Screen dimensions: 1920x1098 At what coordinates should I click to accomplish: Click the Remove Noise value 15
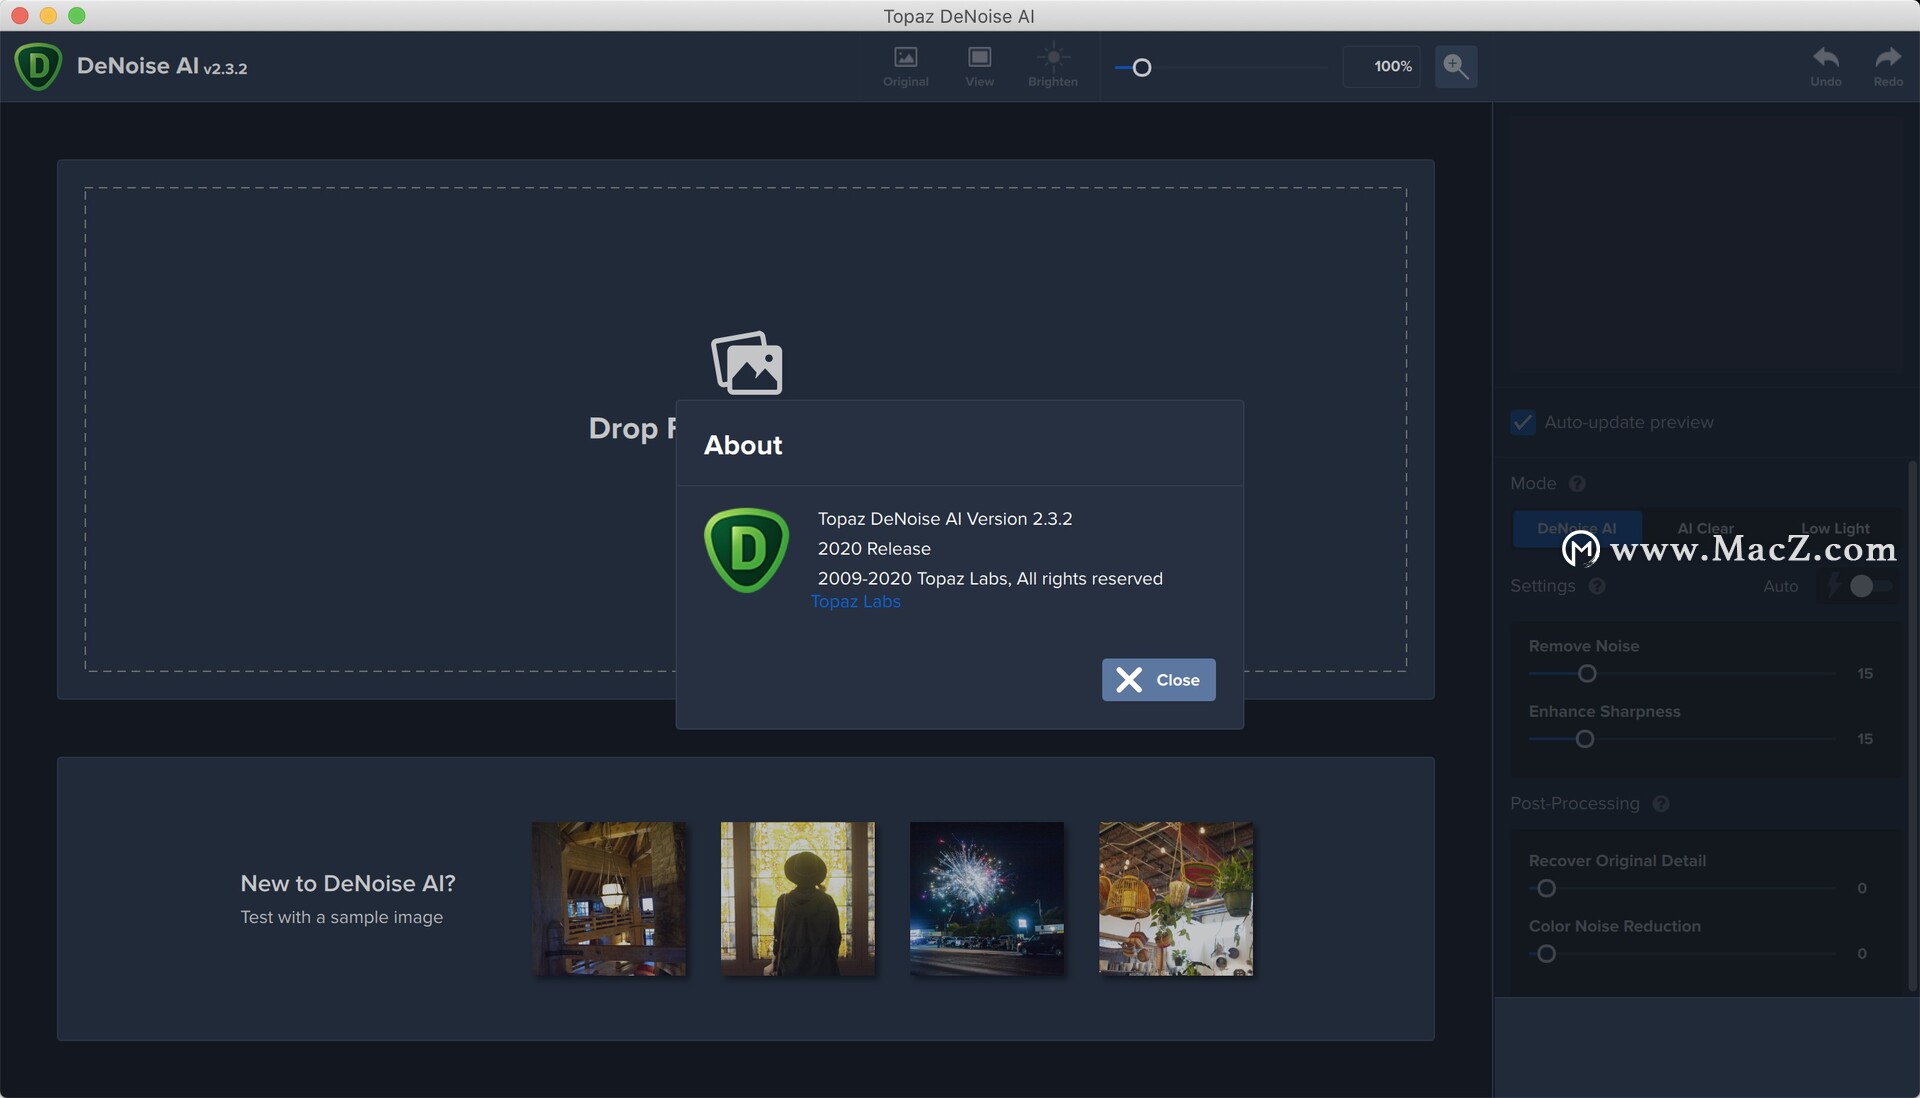click(x=1865, y=674)
